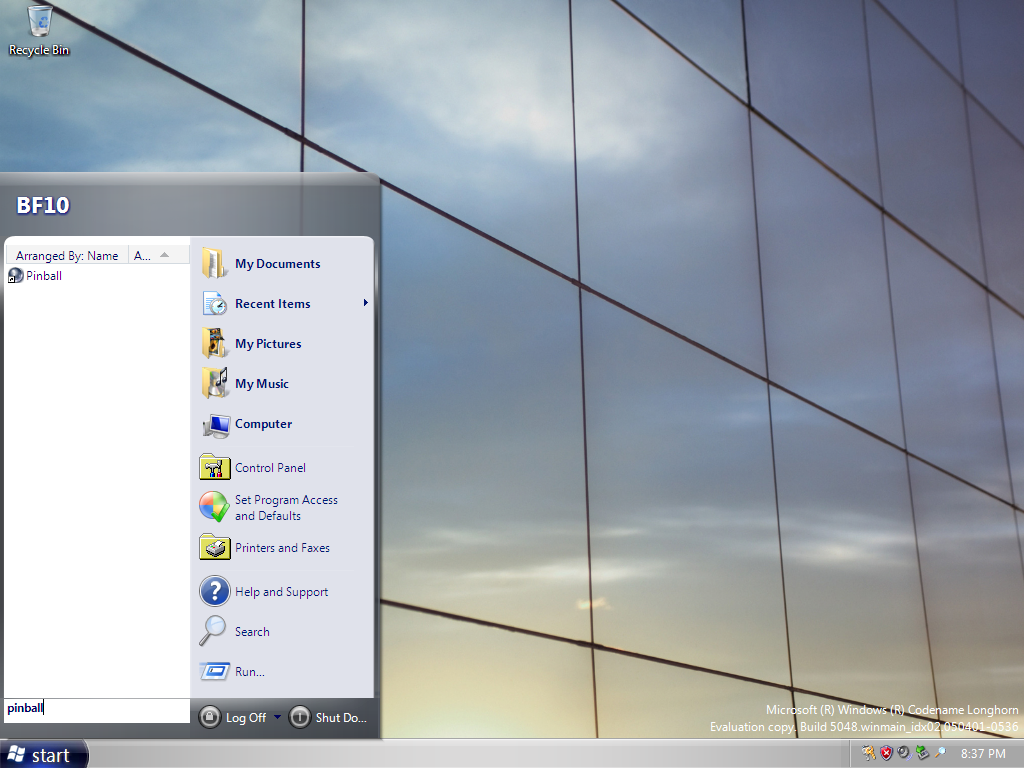Open Printers and Faxes
Viewport: 1024px width, 768px height.
pyautogui.click(x=281, y=548)
